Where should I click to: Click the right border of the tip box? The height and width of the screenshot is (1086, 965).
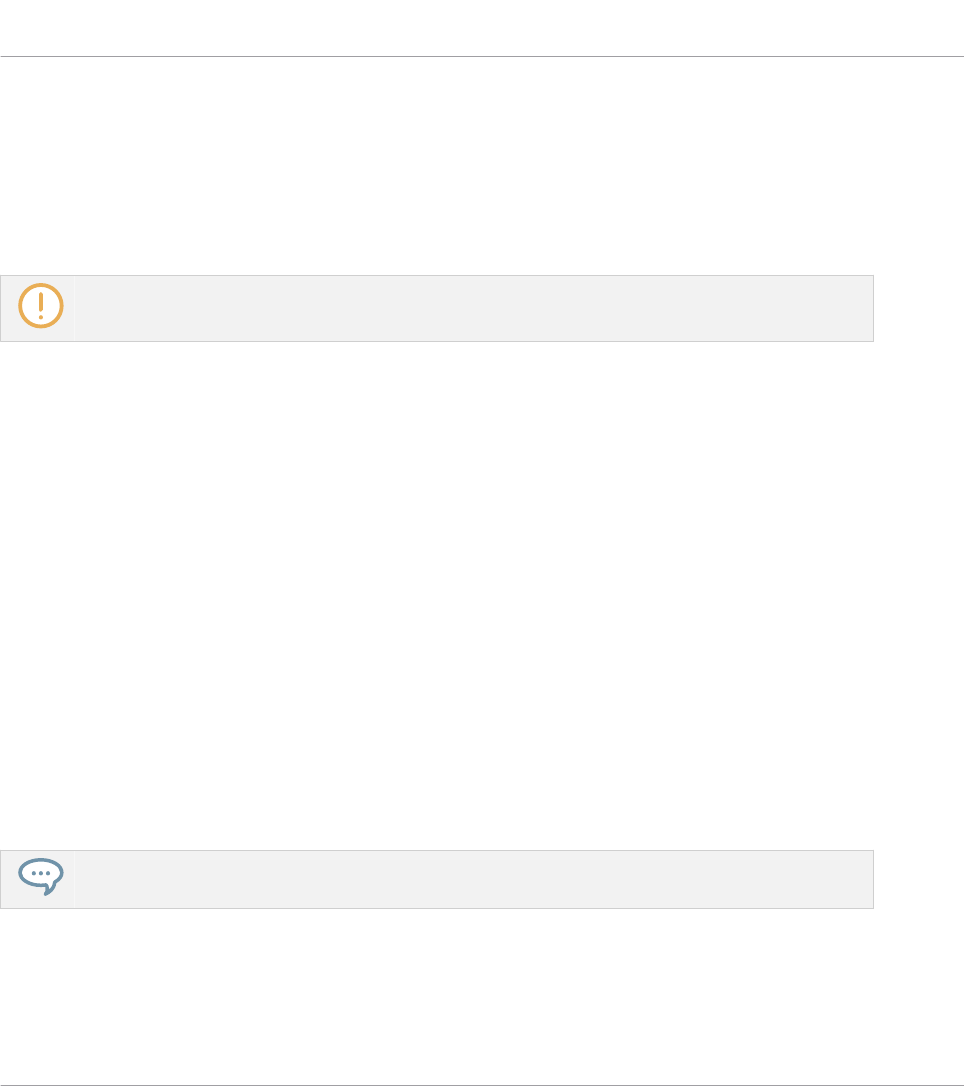pyautogui.click(x=874, y=879)
